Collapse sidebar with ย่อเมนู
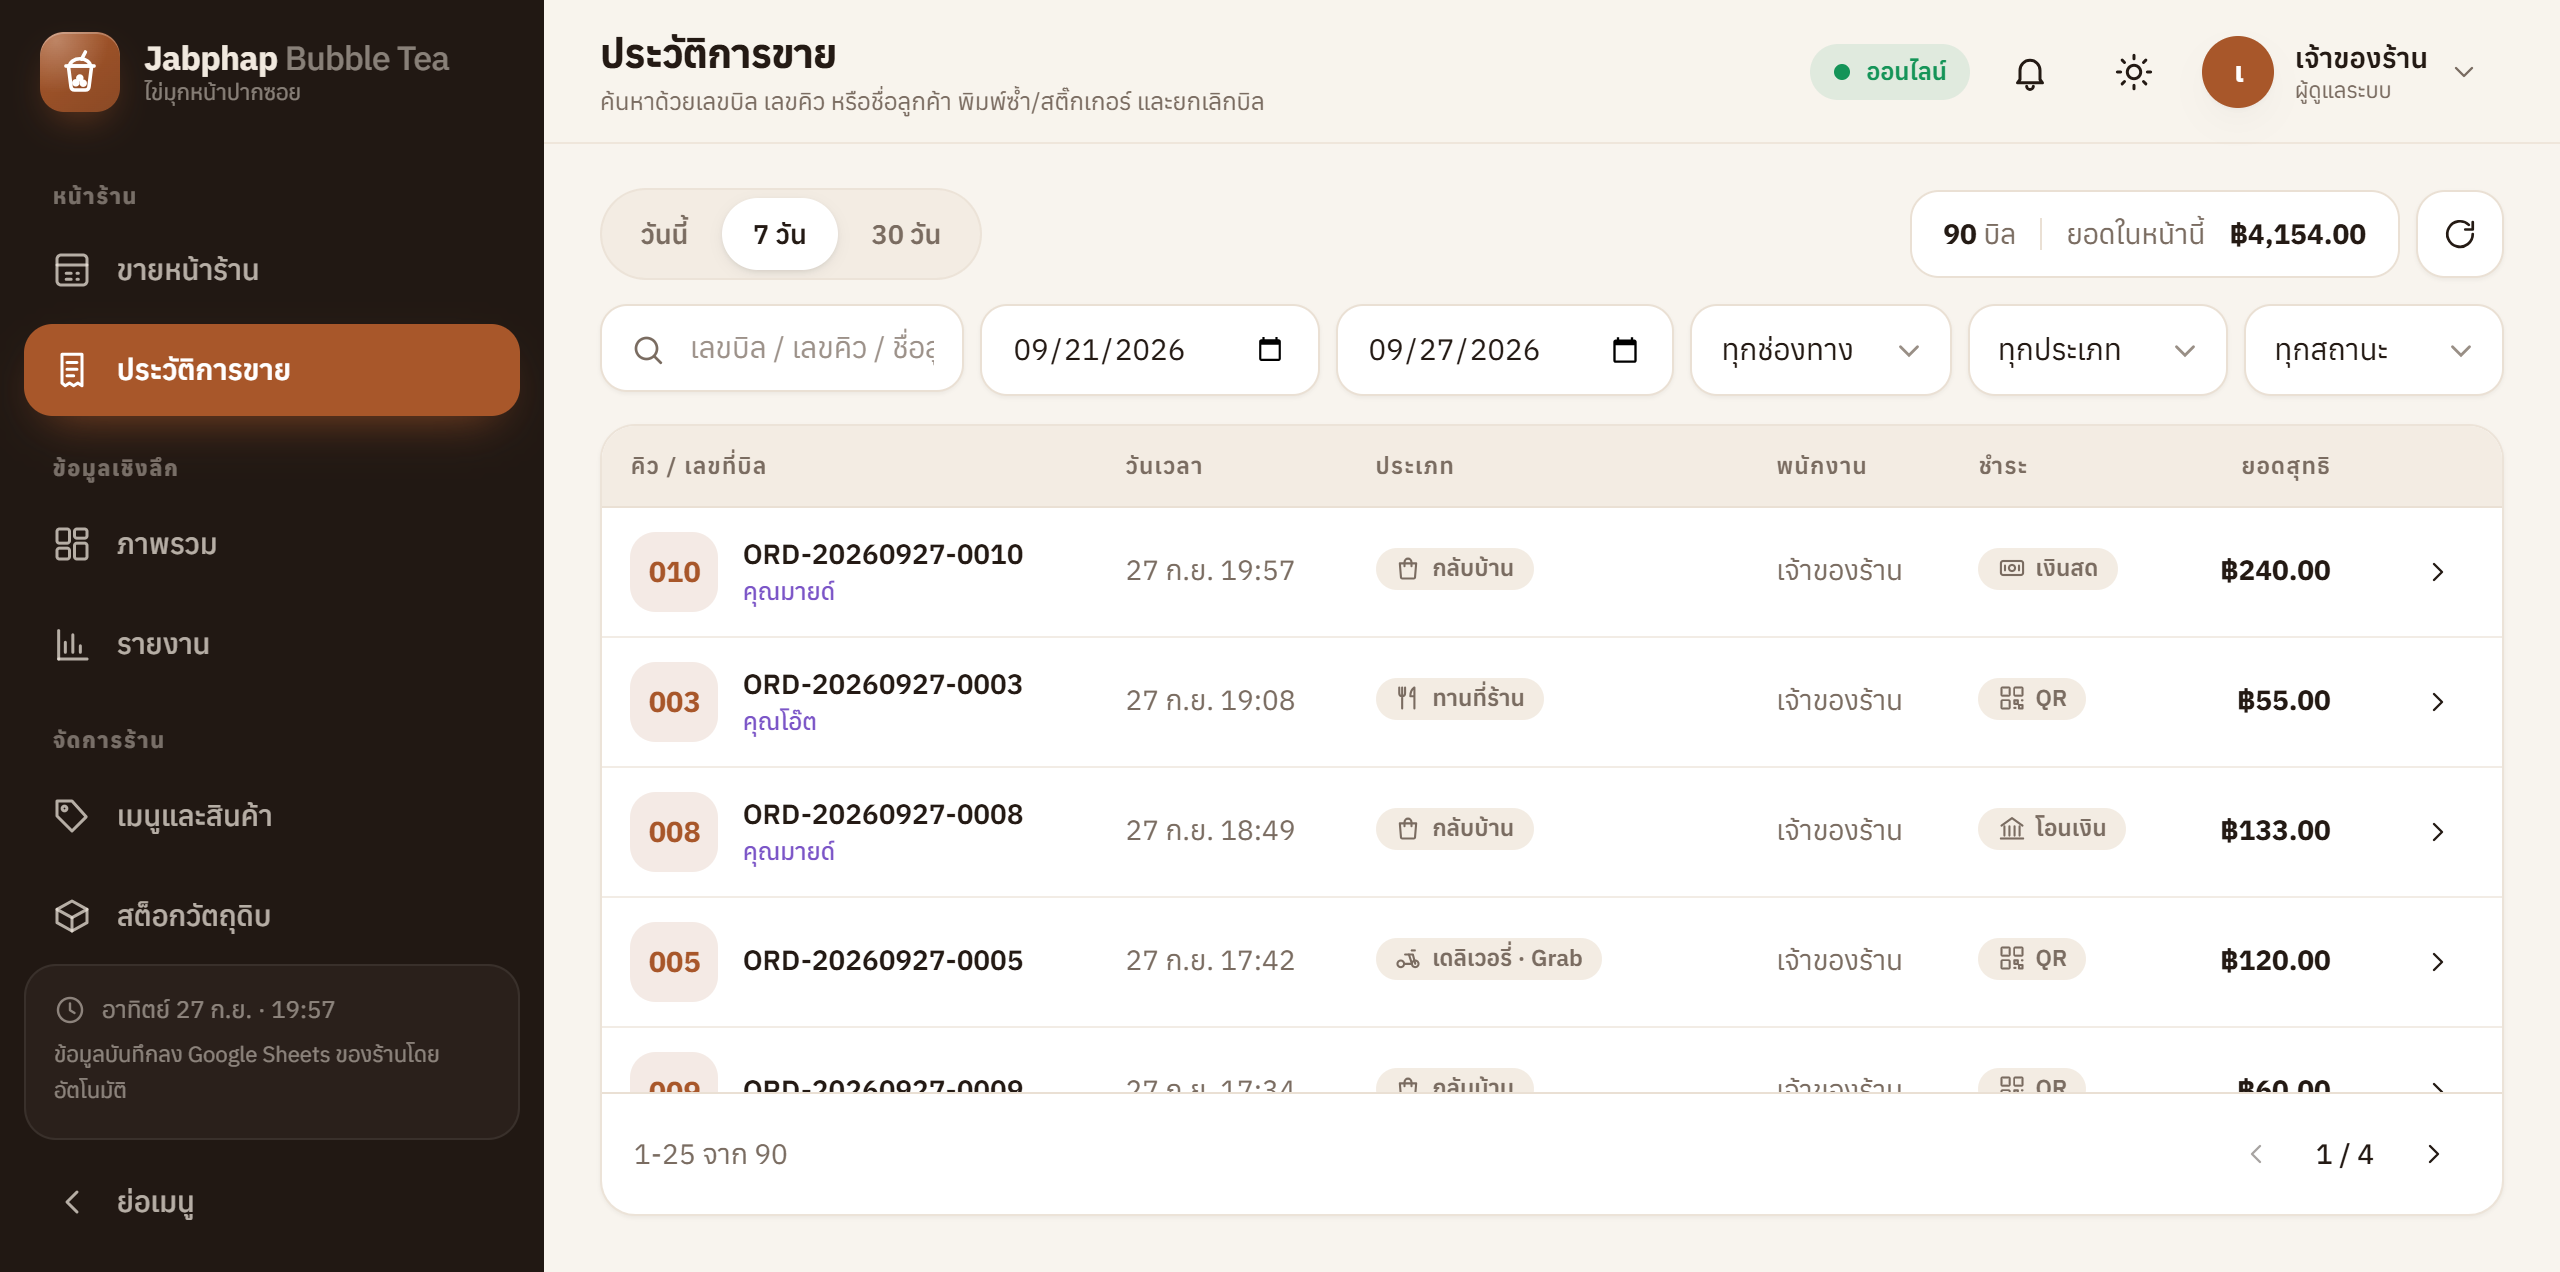This screenshot has height=1272, width=2560. point(272,1202)
